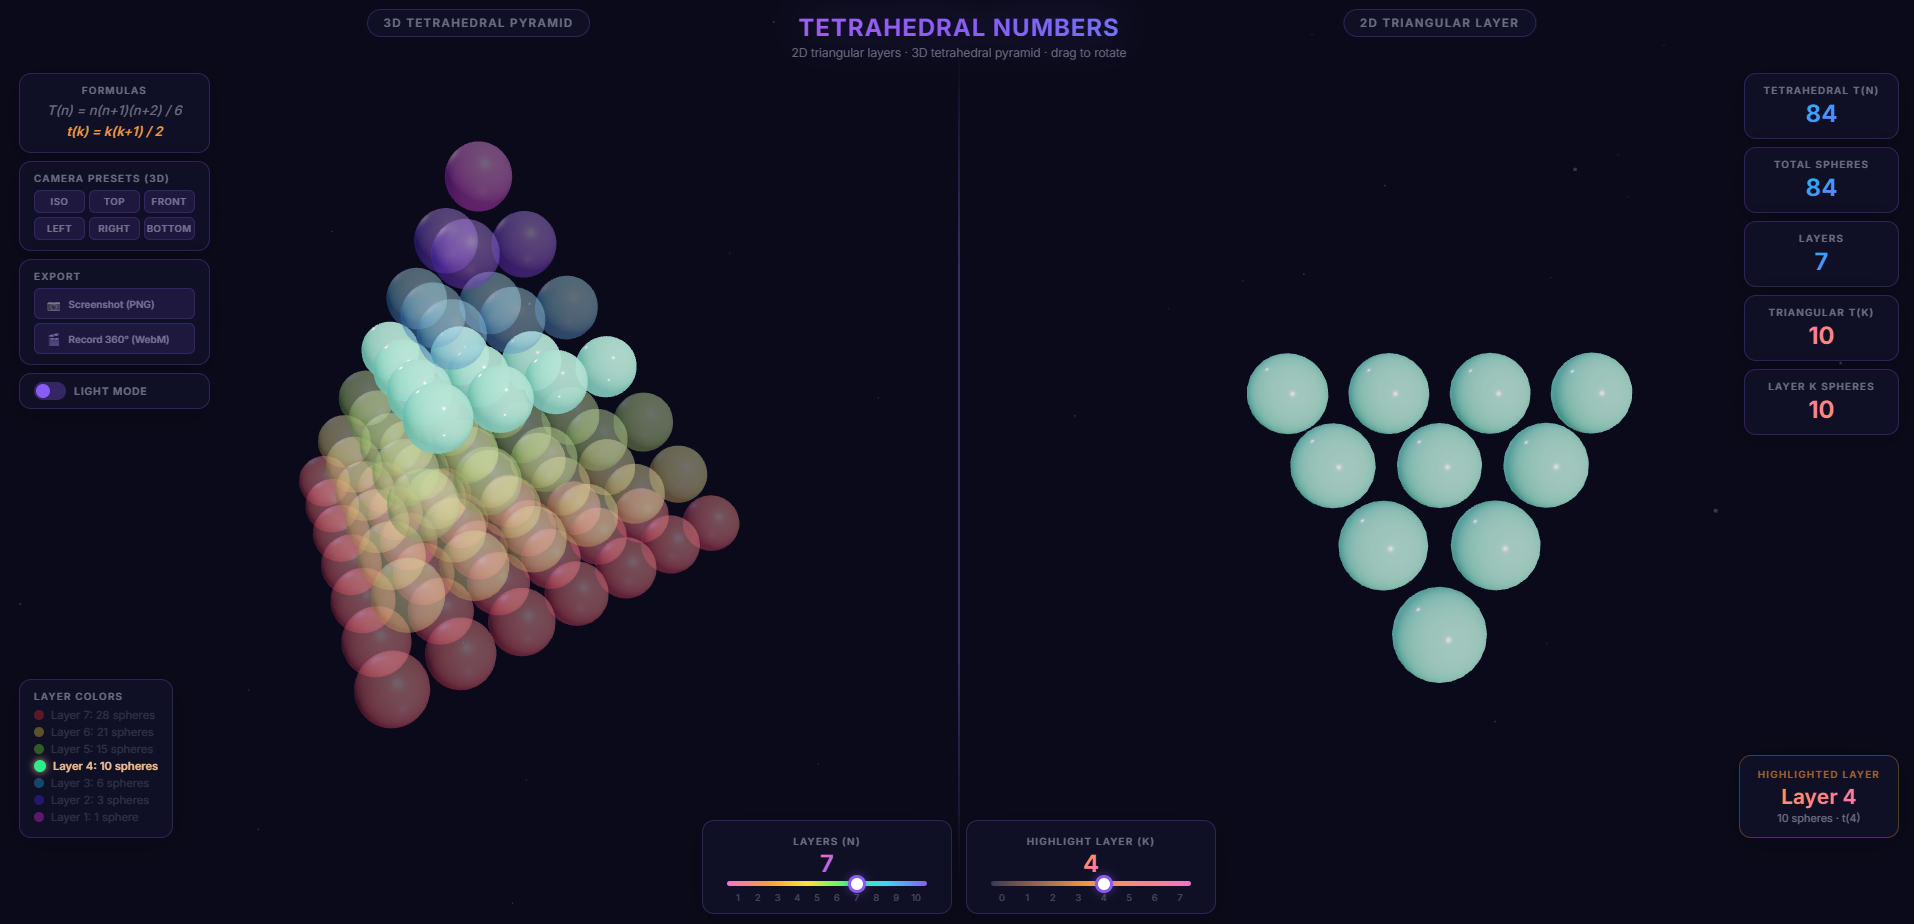Click the Highlight Layer (K) slider handle
The height and width of the screenshot is (924, 1914).
click(x=1104, y=884)
